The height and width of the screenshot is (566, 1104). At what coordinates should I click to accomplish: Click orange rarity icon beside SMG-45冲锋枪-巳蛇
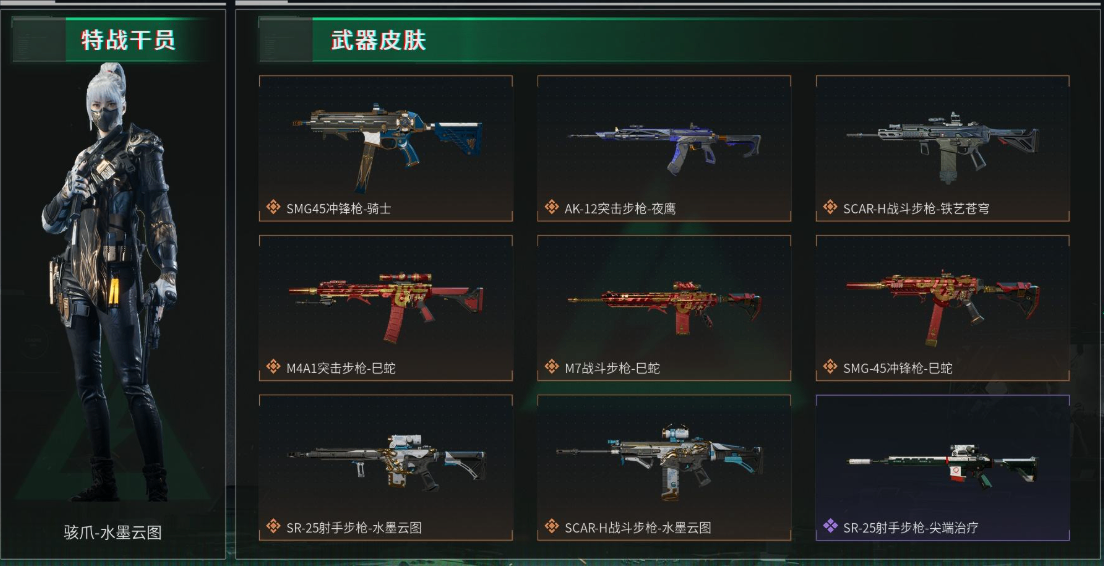[830, 366]
